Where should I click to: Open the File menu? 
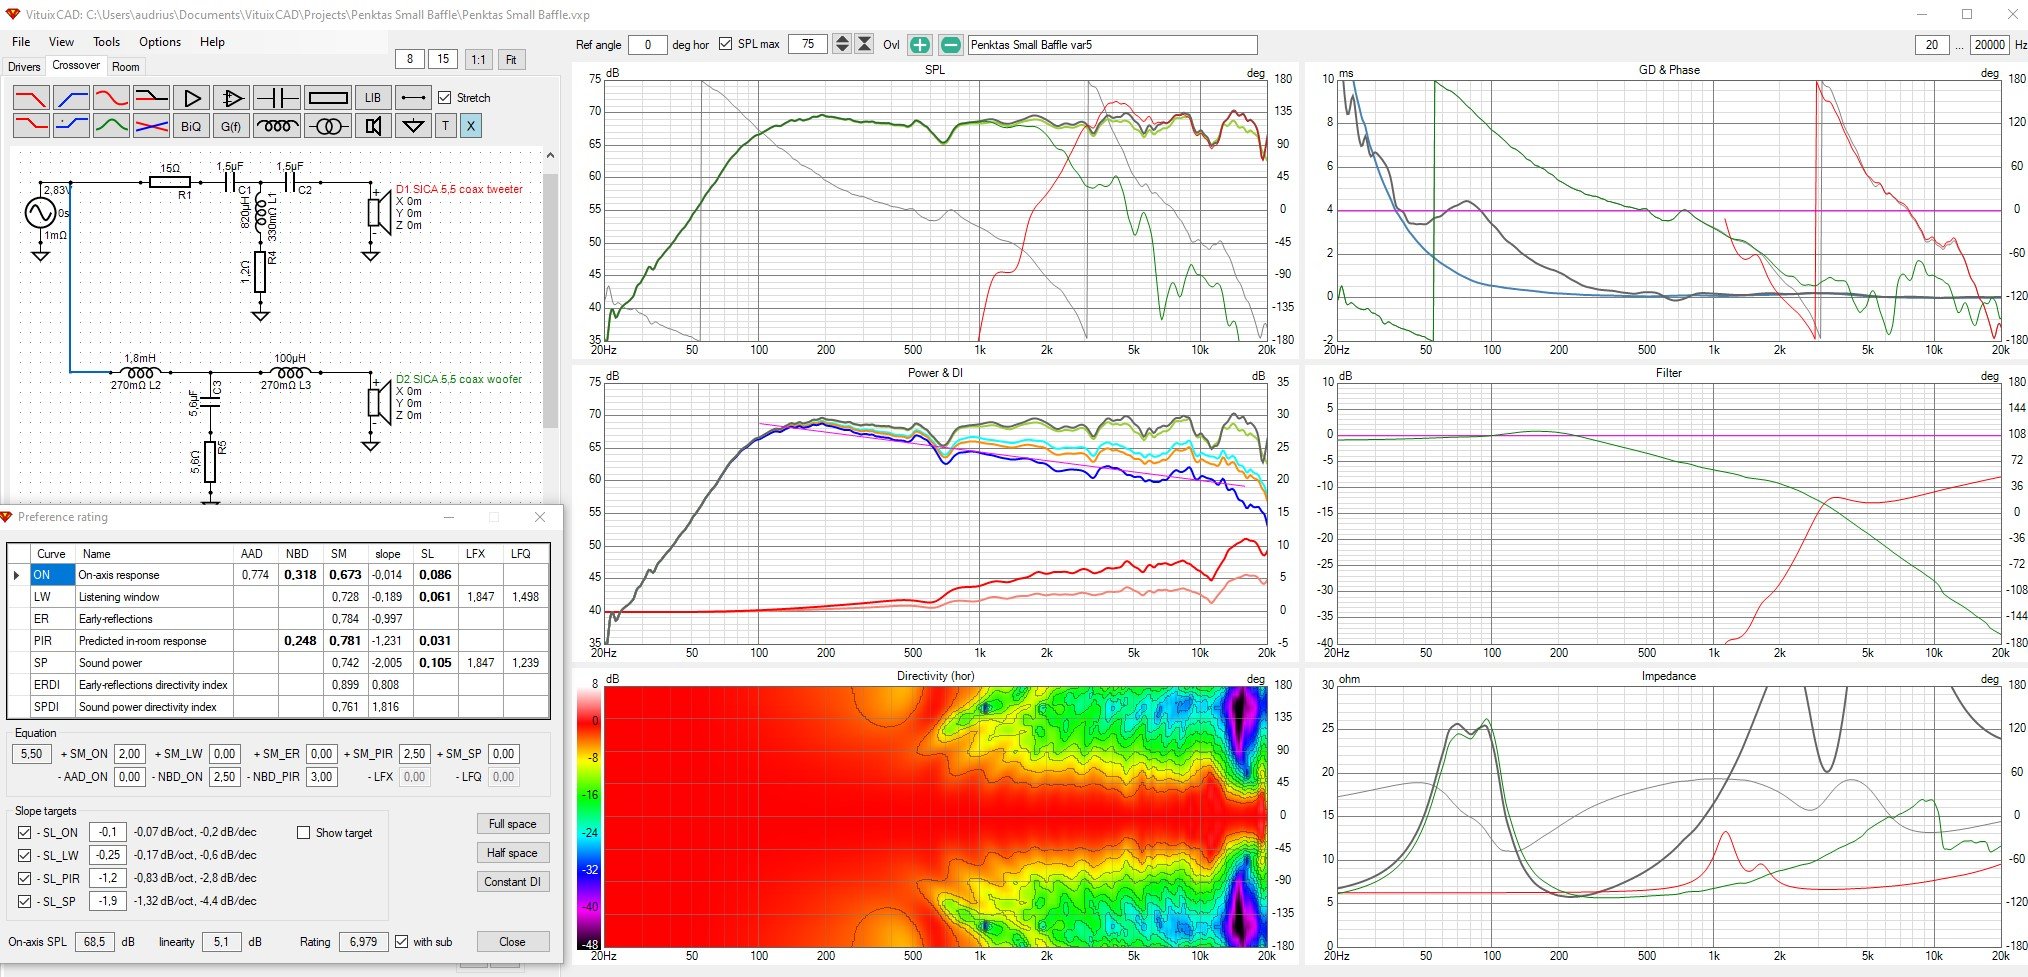coord(21,42)
